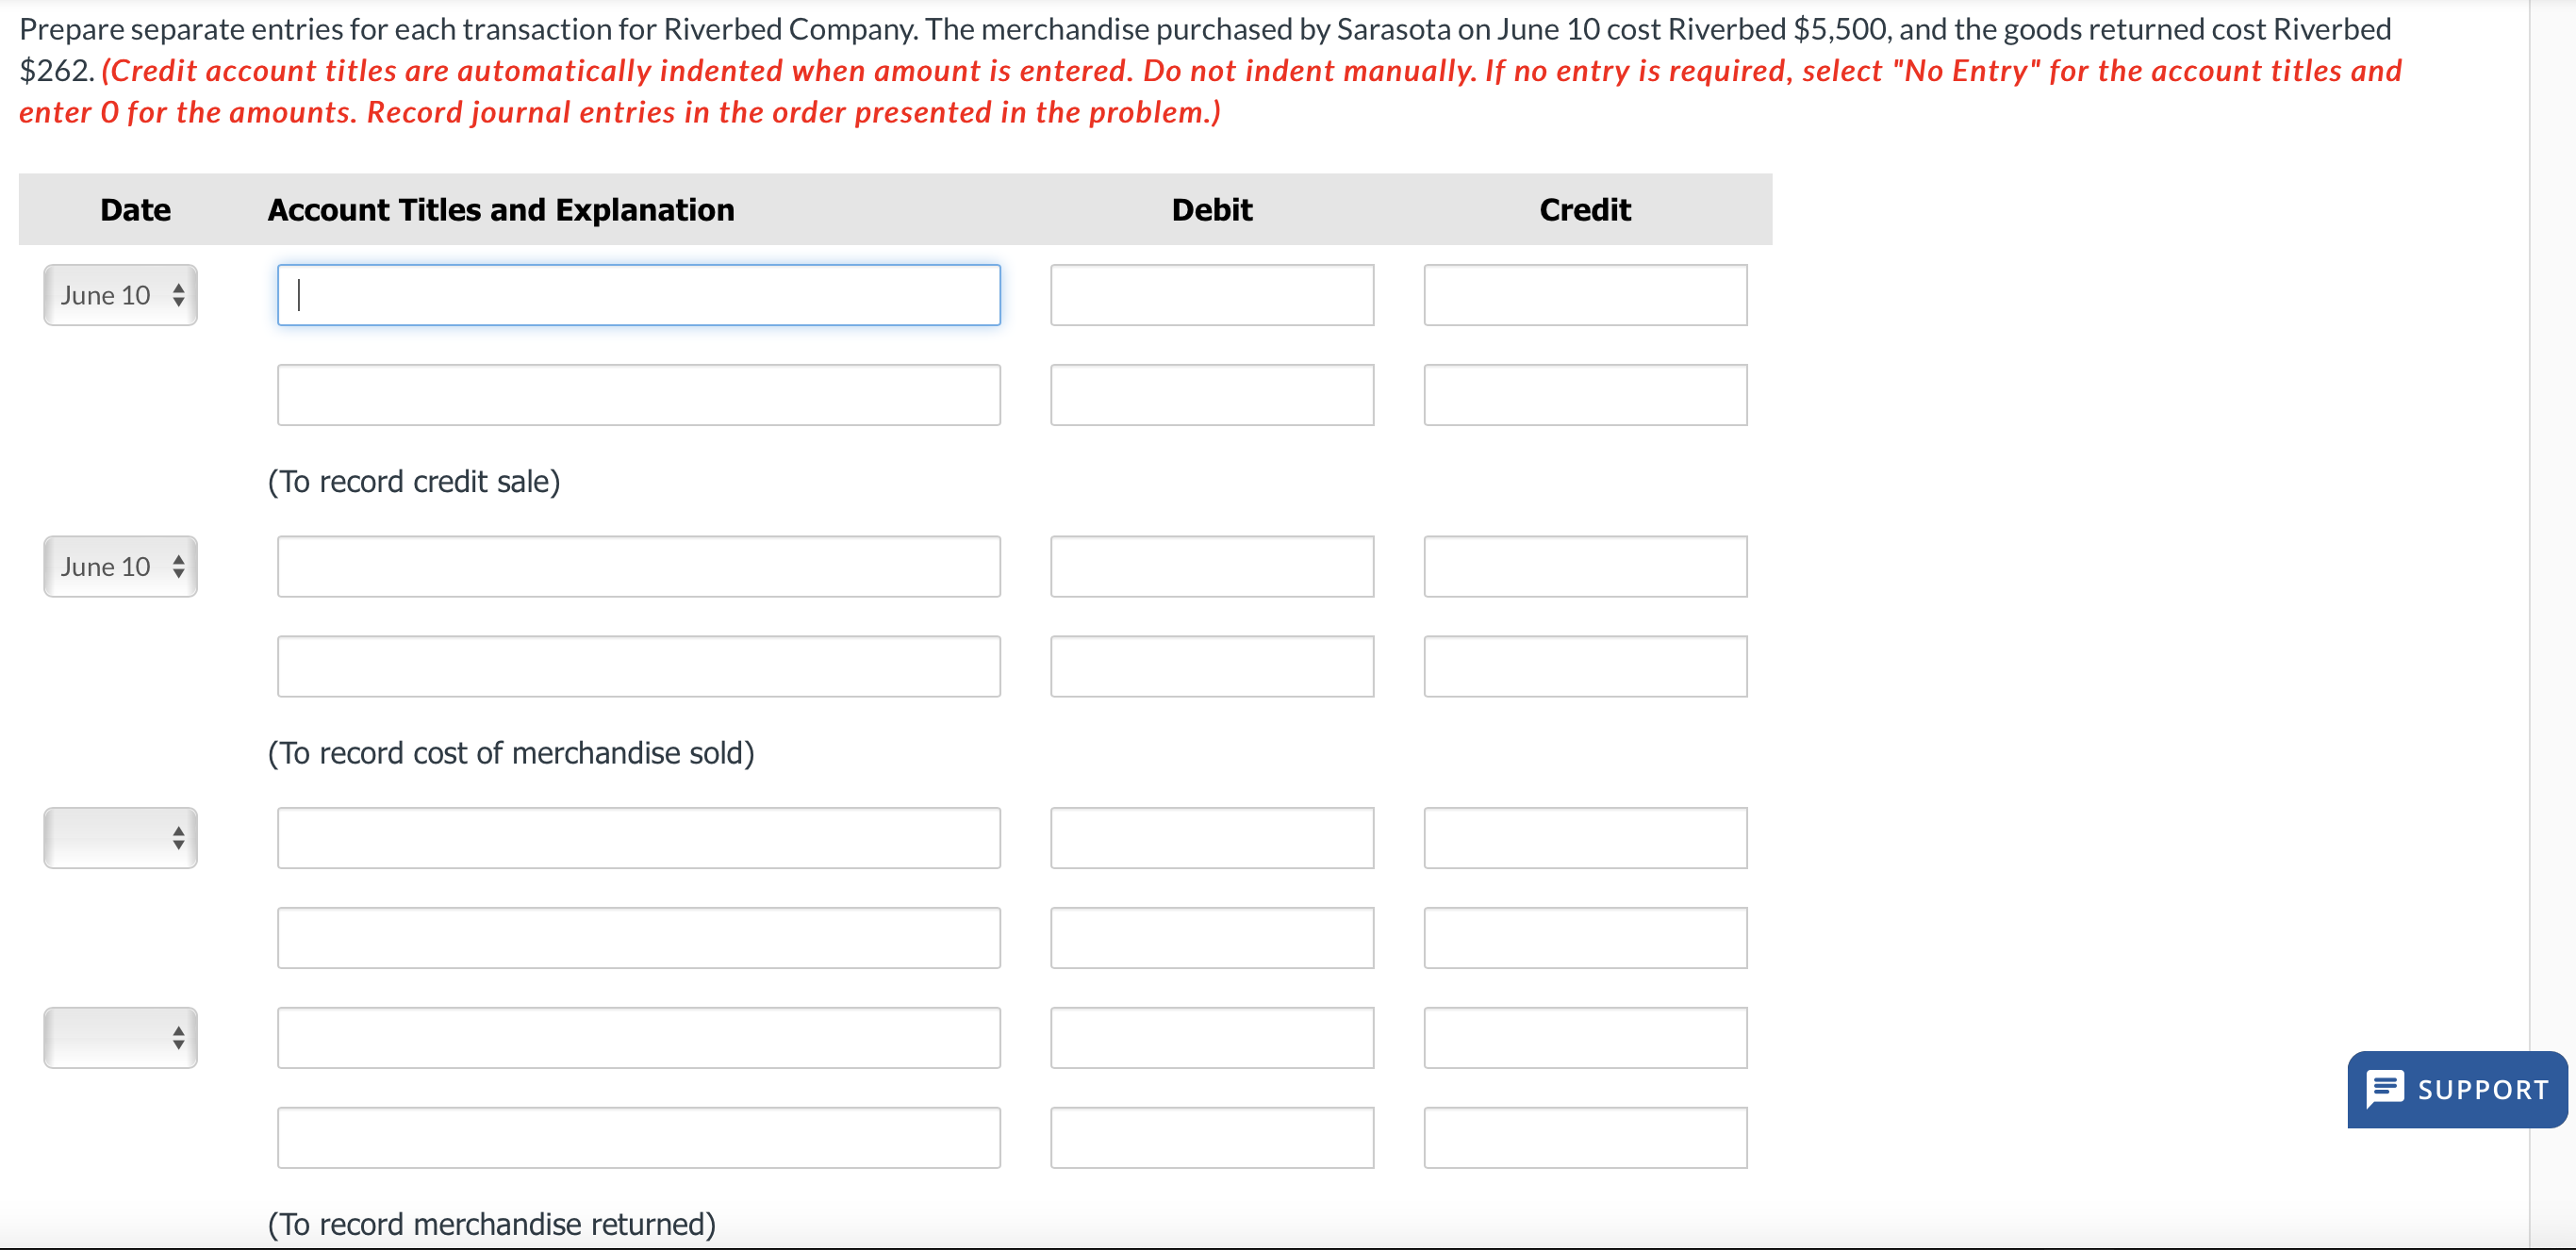Open the Support chat button

tap(2456, 1089)
